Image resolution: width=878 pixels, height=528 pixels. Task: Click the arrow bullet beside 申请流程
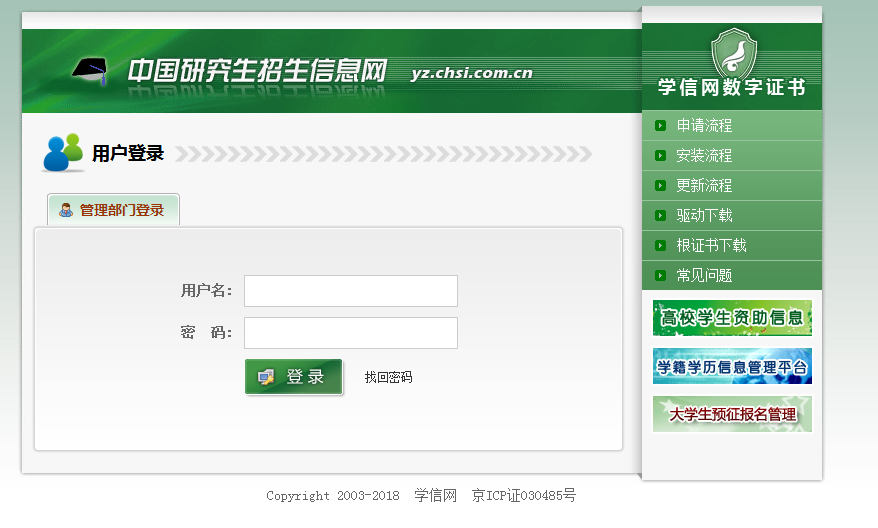pyautogui.click(x=661, y=125)
